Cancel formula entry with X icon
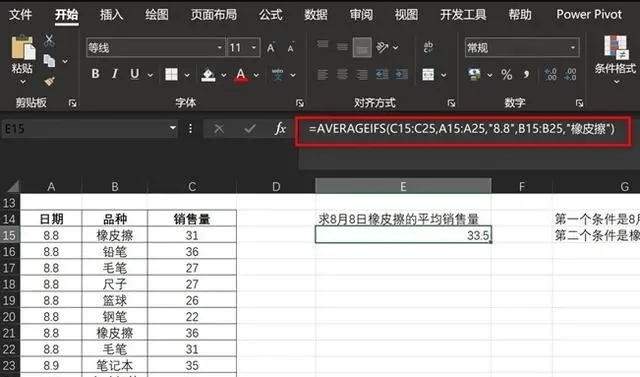 219,129
